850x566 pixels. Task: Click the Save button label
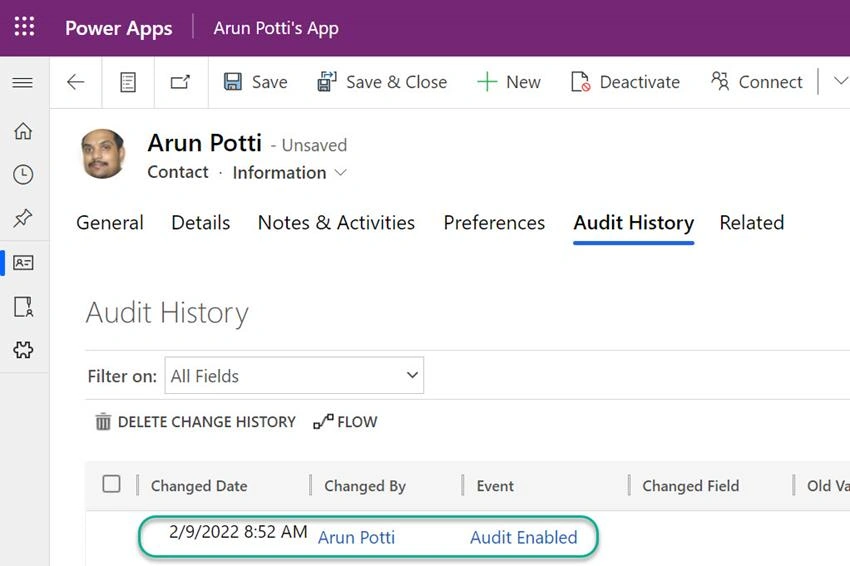[270, 82]
